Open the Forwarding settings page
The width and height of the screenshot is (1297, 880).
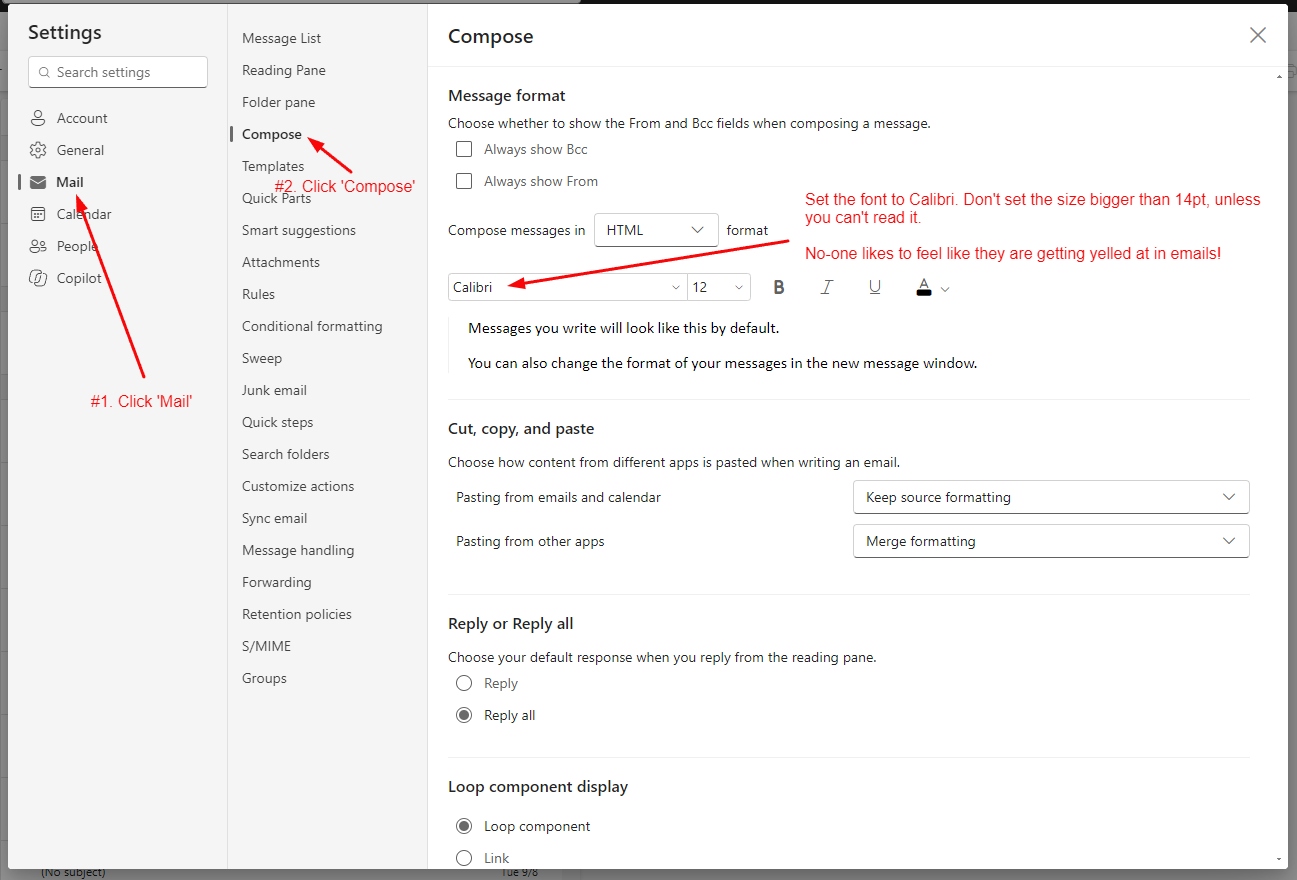[x=277, y=582]
